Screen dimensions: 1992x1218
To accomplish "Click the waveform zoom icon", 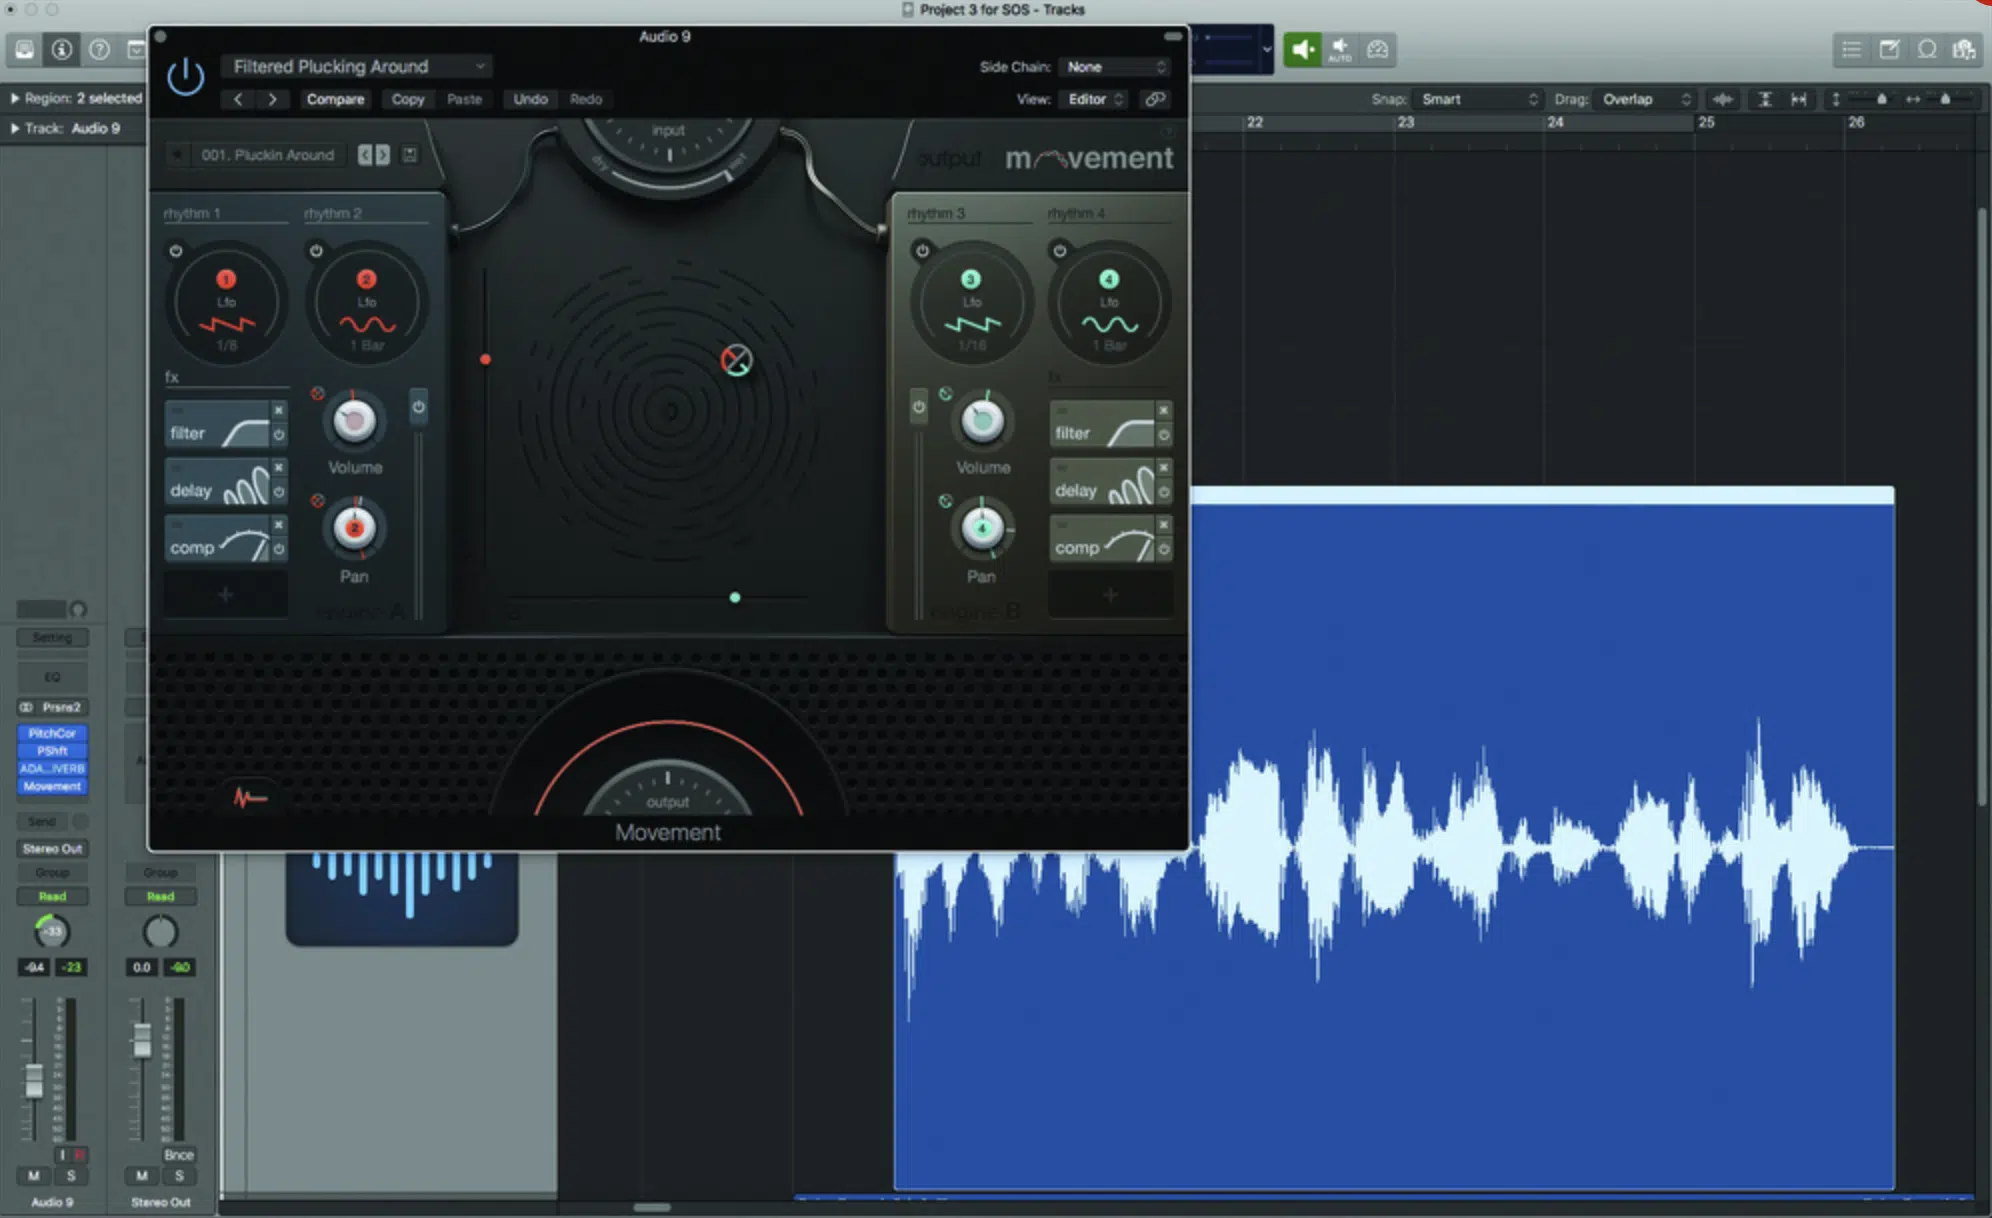I will (x=1722, y=99).
